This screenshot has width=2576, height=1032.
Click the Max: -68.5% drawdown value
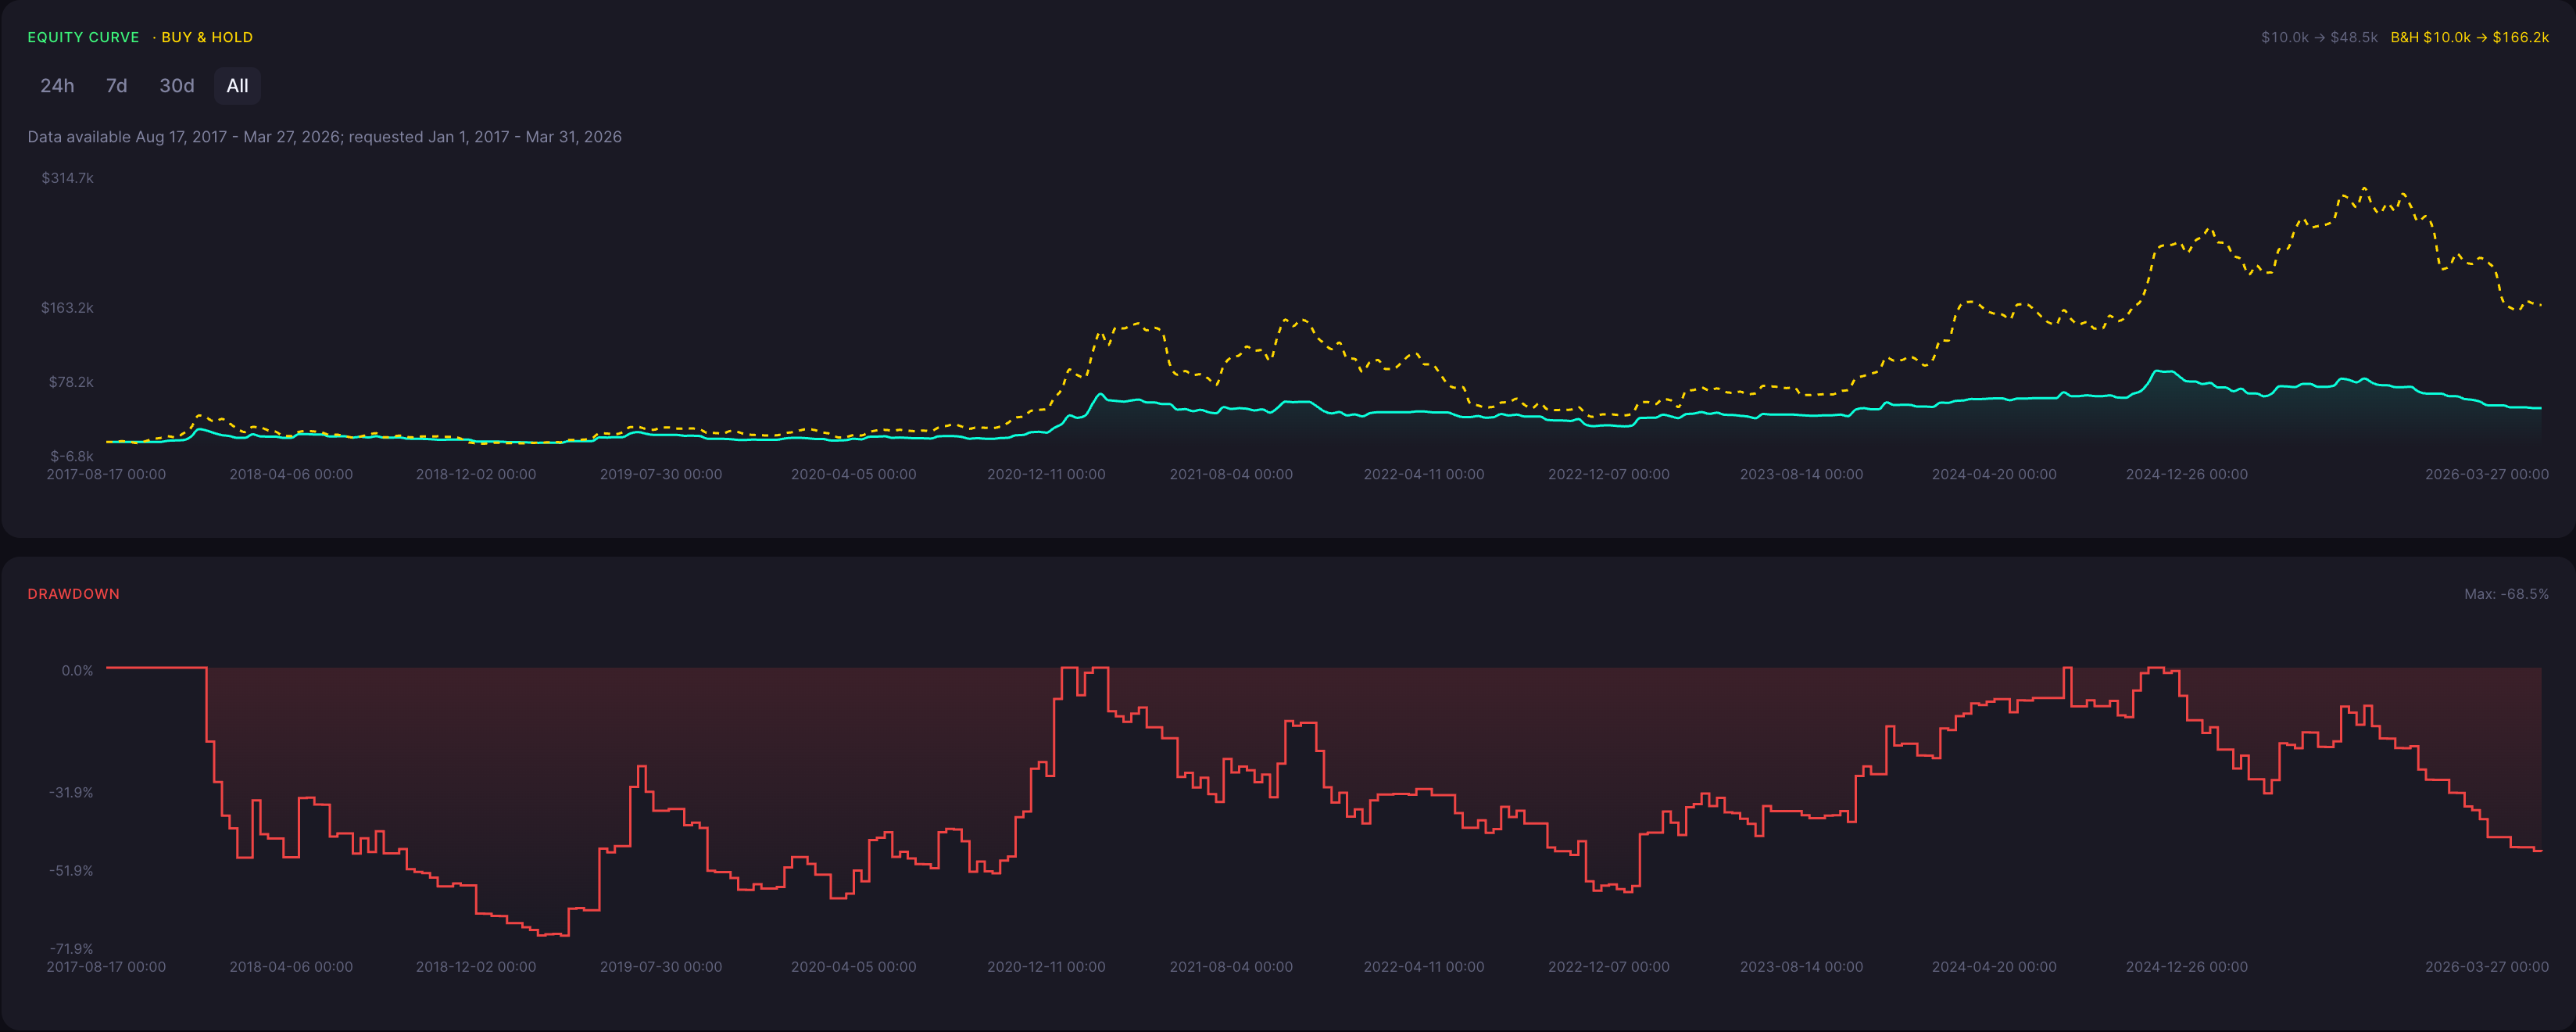coord(2506,594)
